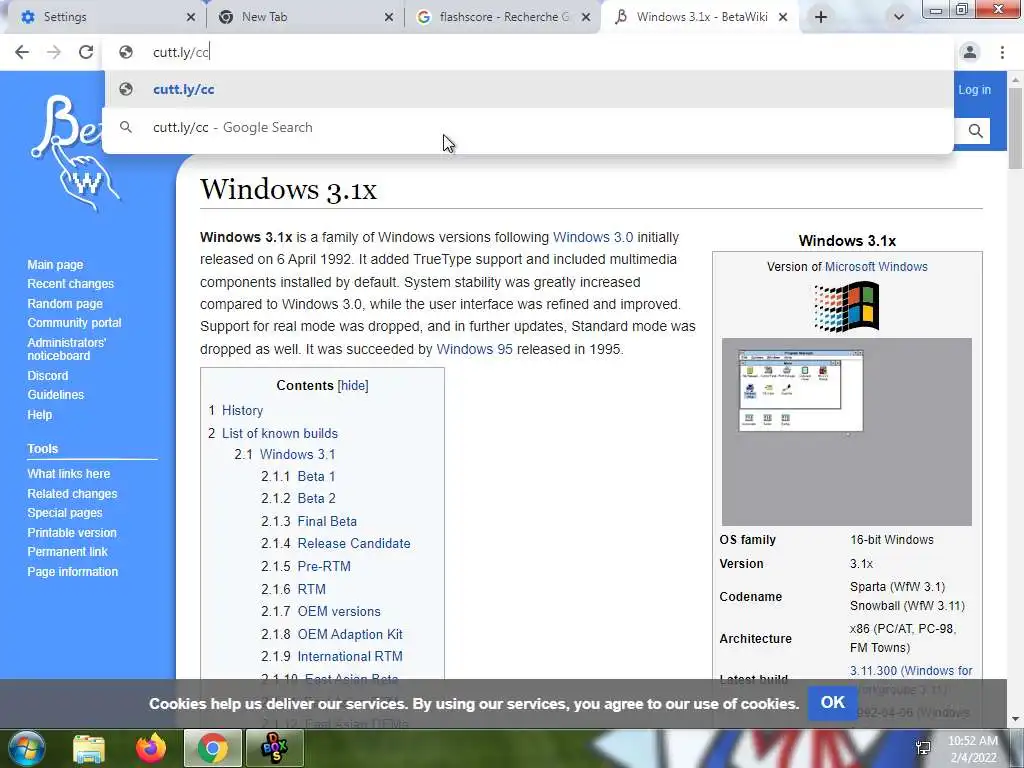Open Chrome's three-dot menu
Image resolution: width=1024 pixels, height=768 pixels.
tap(1002, 52)
